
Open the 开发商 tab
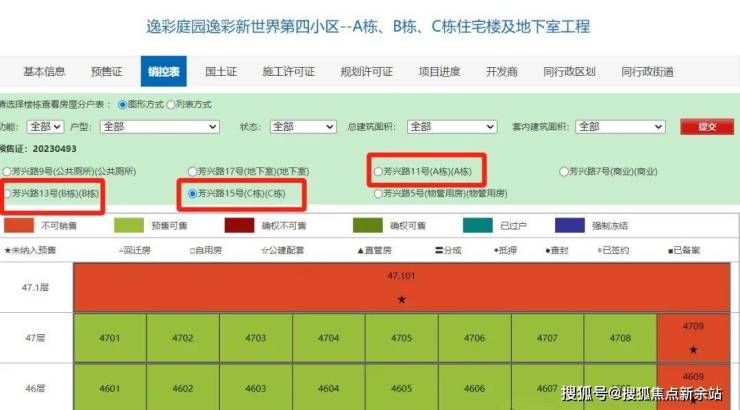502,72
